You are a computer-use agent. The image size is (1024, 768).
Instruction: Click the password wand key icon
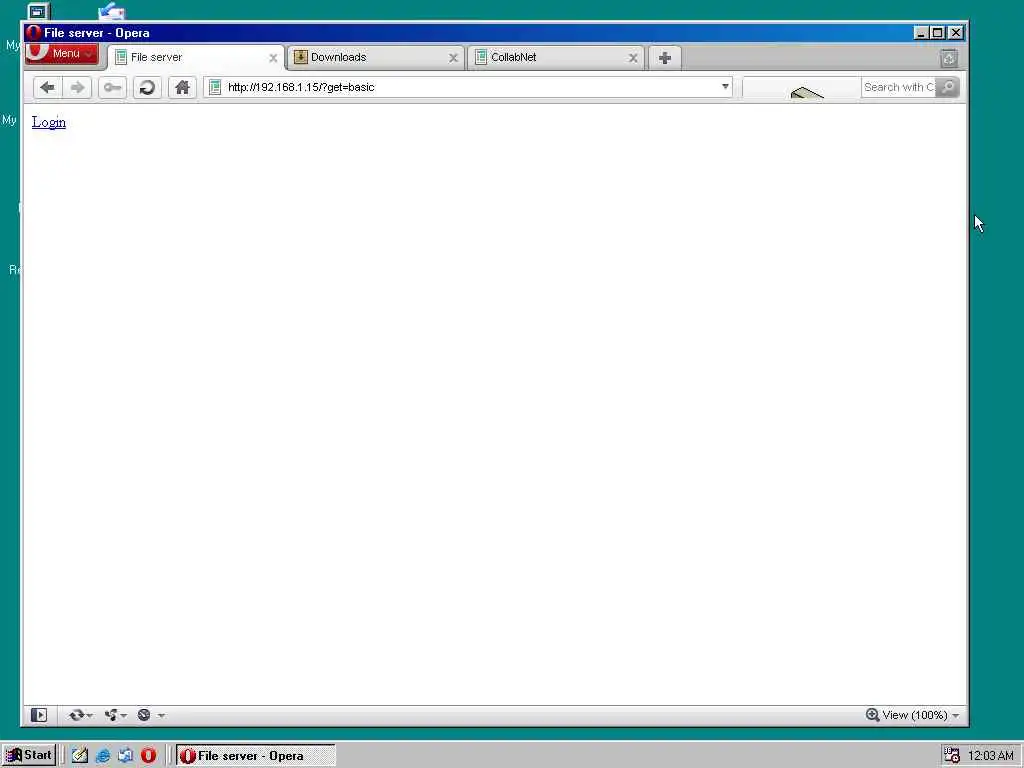112,88
